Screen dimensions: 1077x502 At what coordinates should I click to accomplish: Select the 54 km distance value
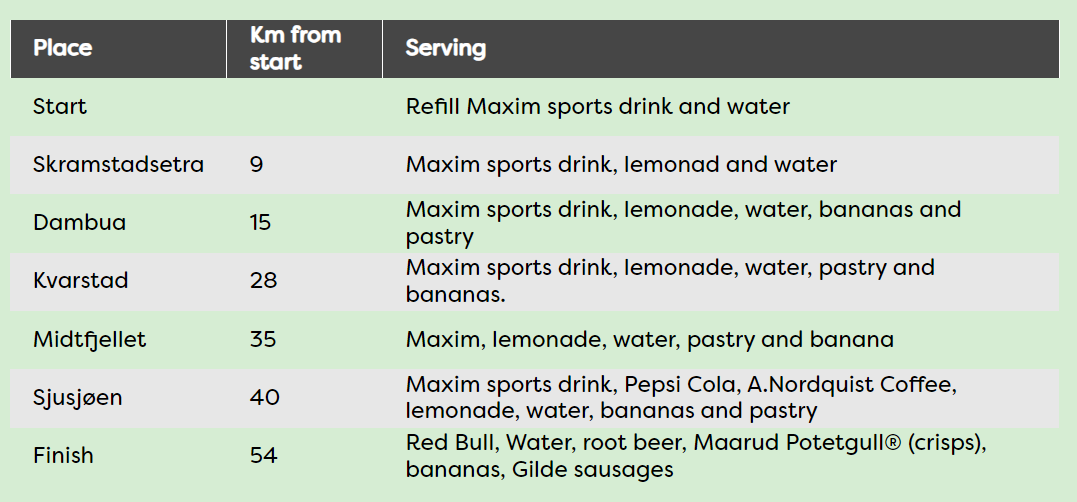coord(263,455)
